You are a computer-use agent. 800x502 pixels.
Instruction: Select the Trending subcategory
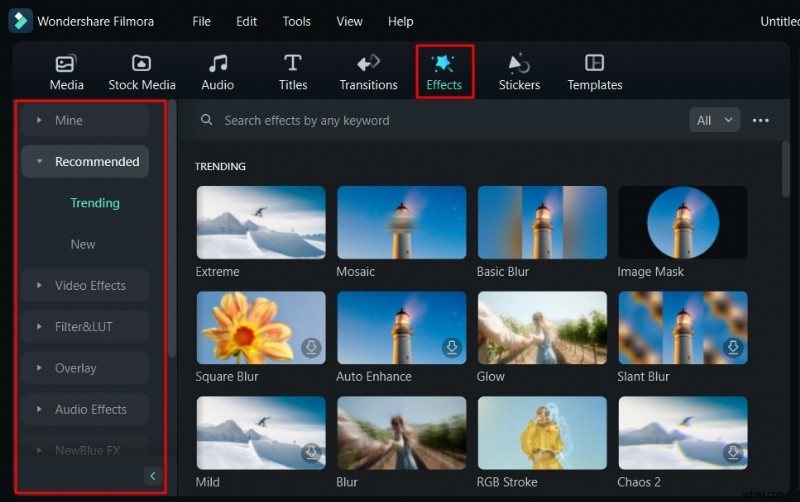pyautogui.click(x=95, y=203)
